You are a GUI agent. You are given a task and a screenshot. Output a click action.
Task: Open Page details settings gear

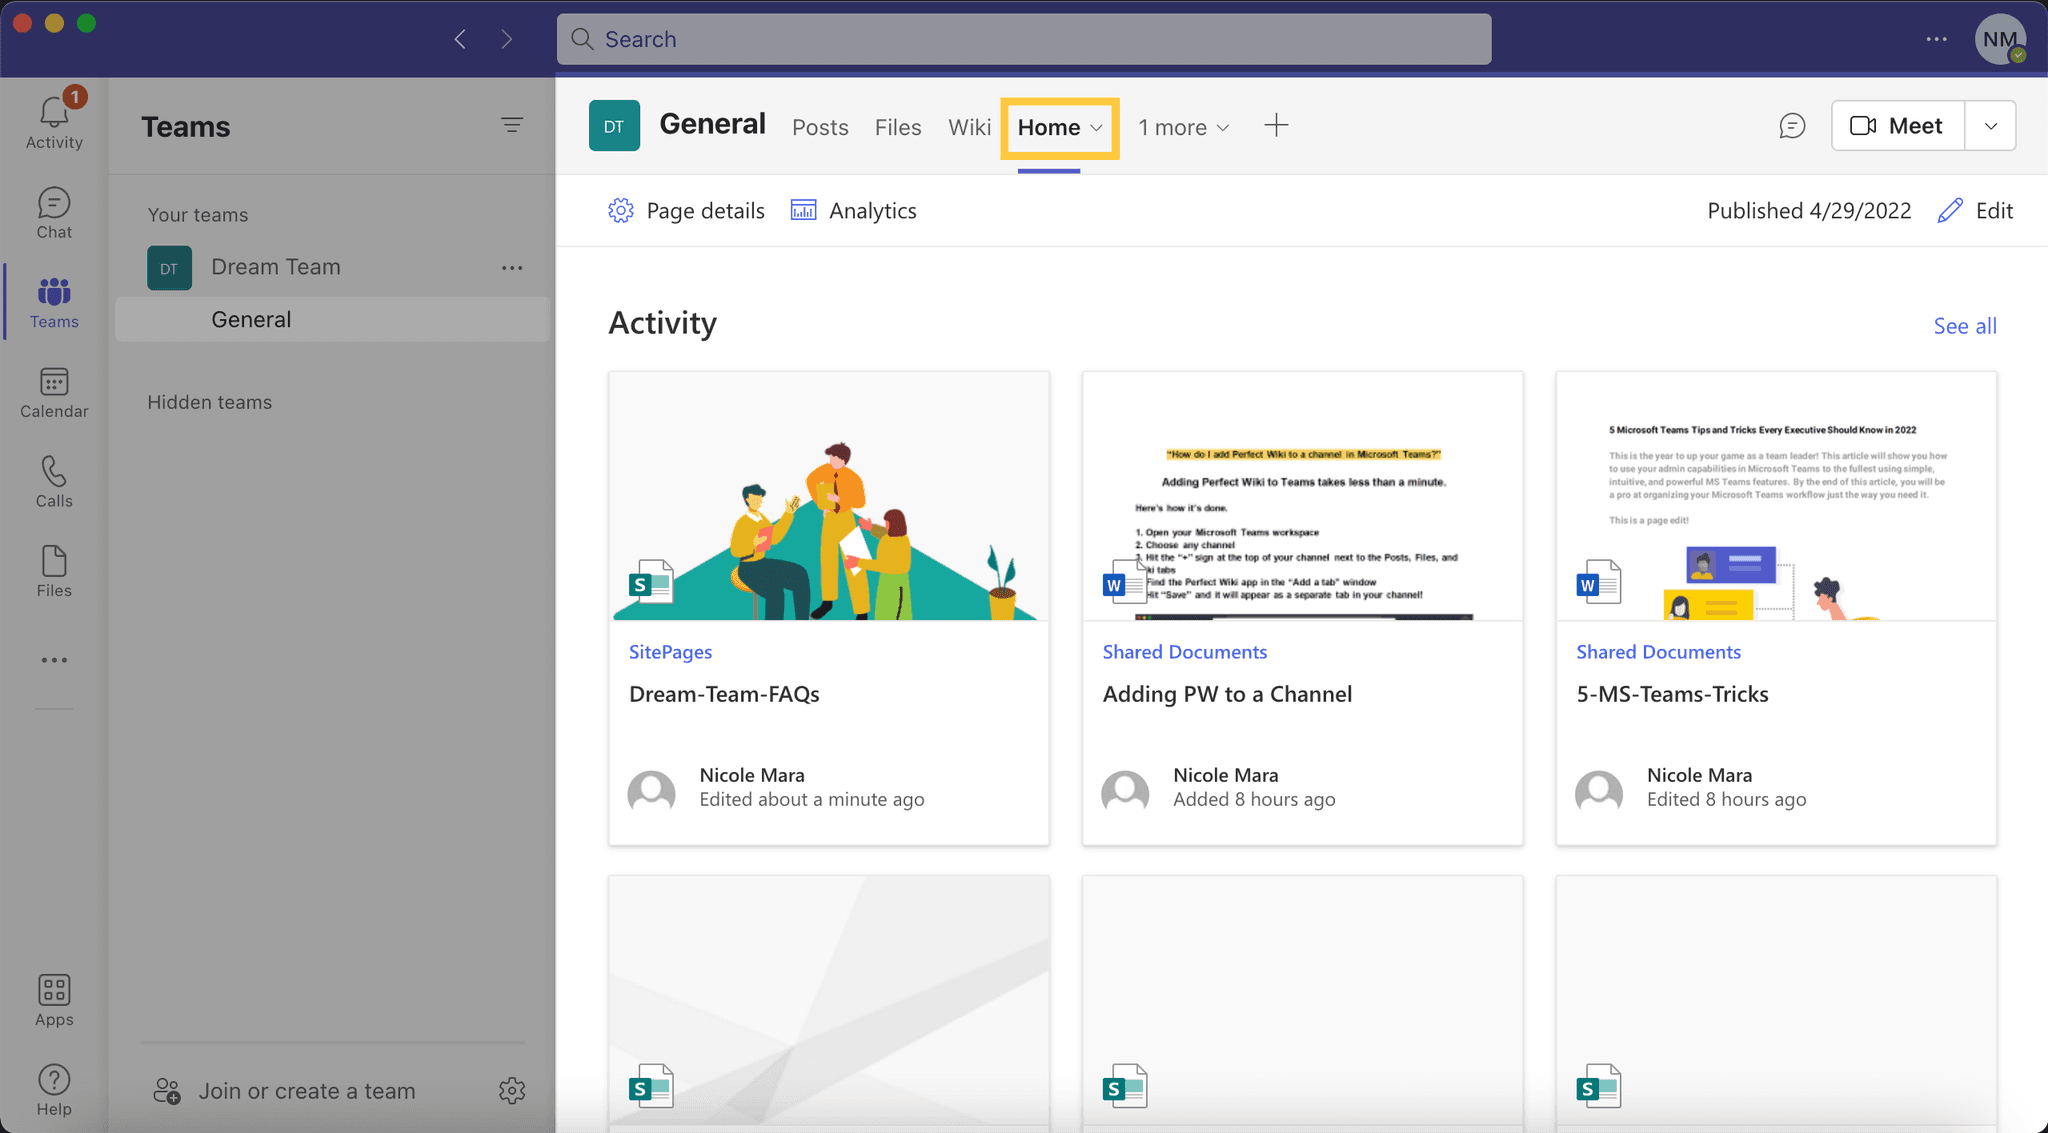(620, 210)
